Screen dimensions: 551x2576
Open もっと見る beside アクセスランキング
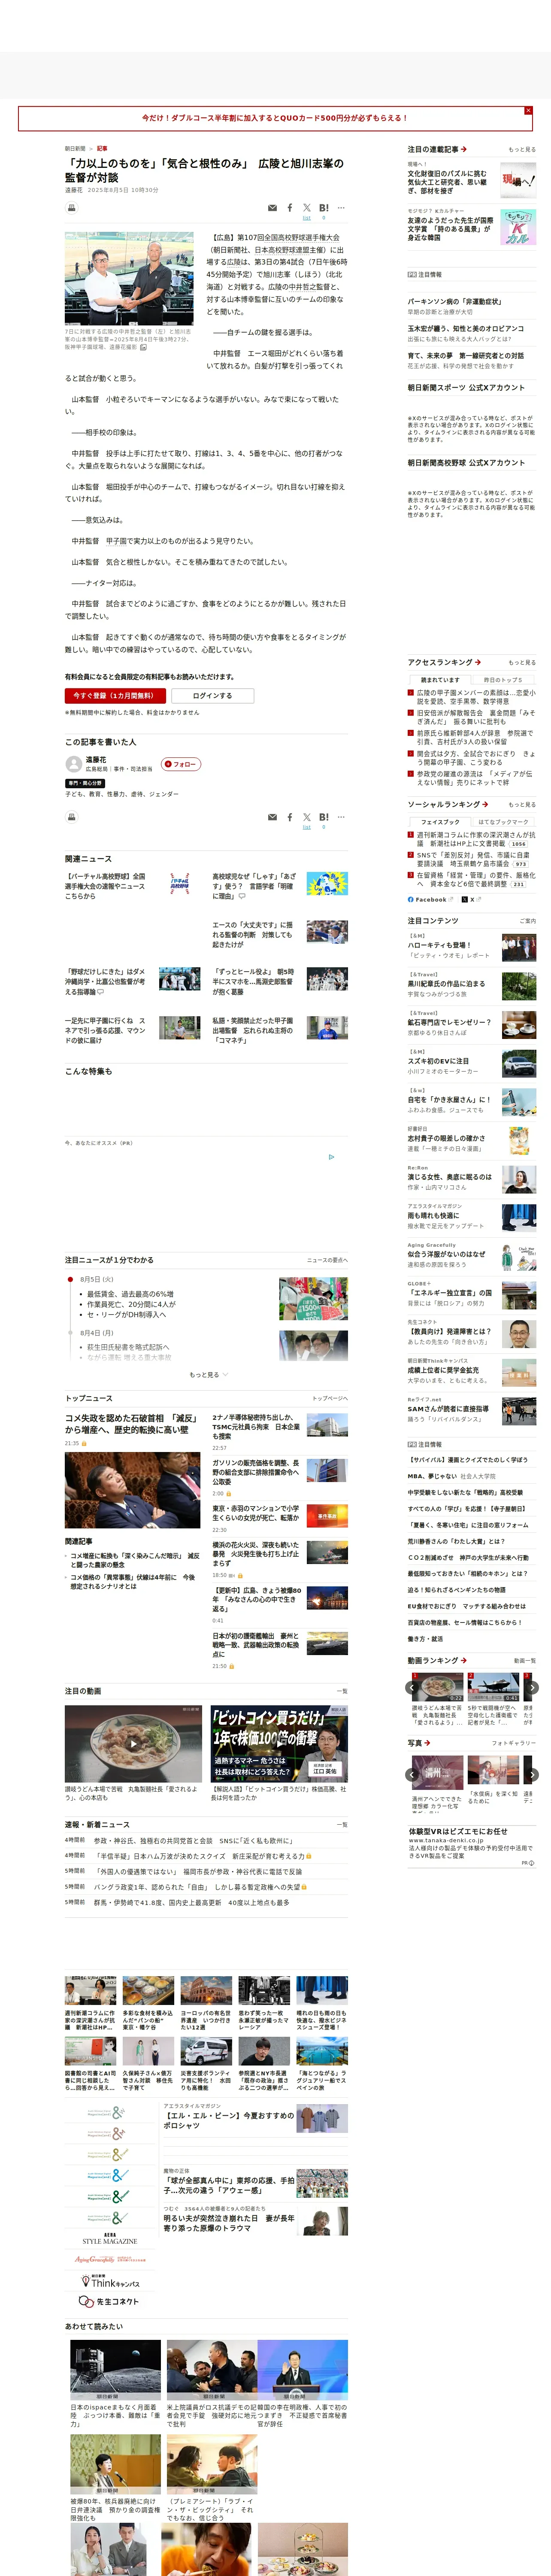(x=522, y=663)
